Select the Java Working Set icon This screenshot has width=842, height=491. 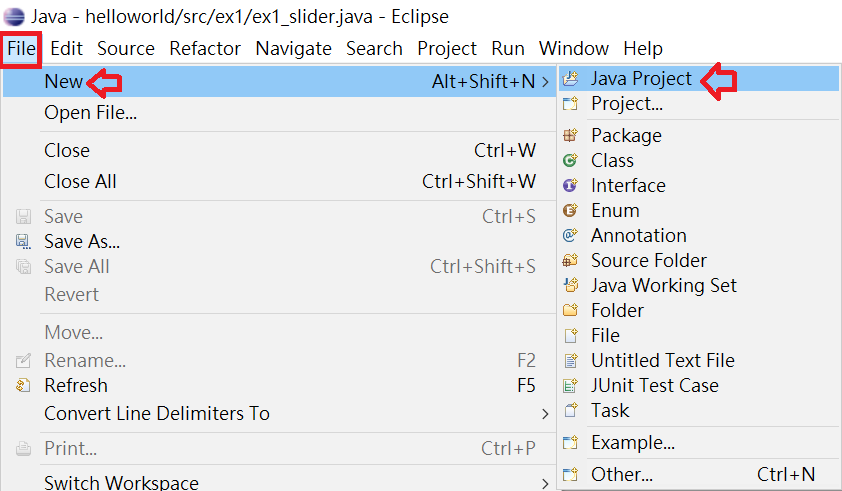click(x=570, y=285)
